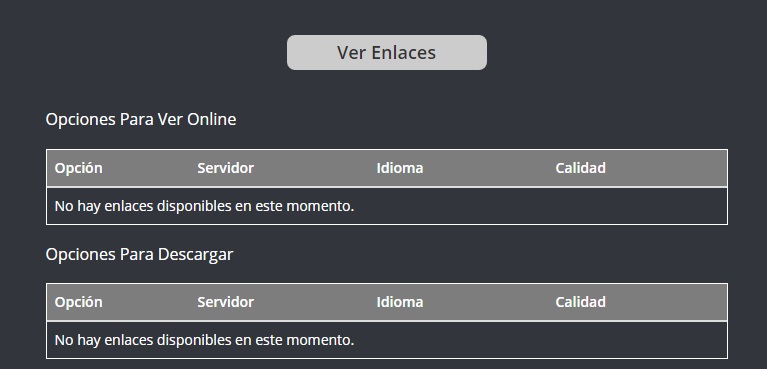The height and width of the screenshot is (369, 767).
Task: Click Servidor header in download table
Action: (x=226, y=302)
